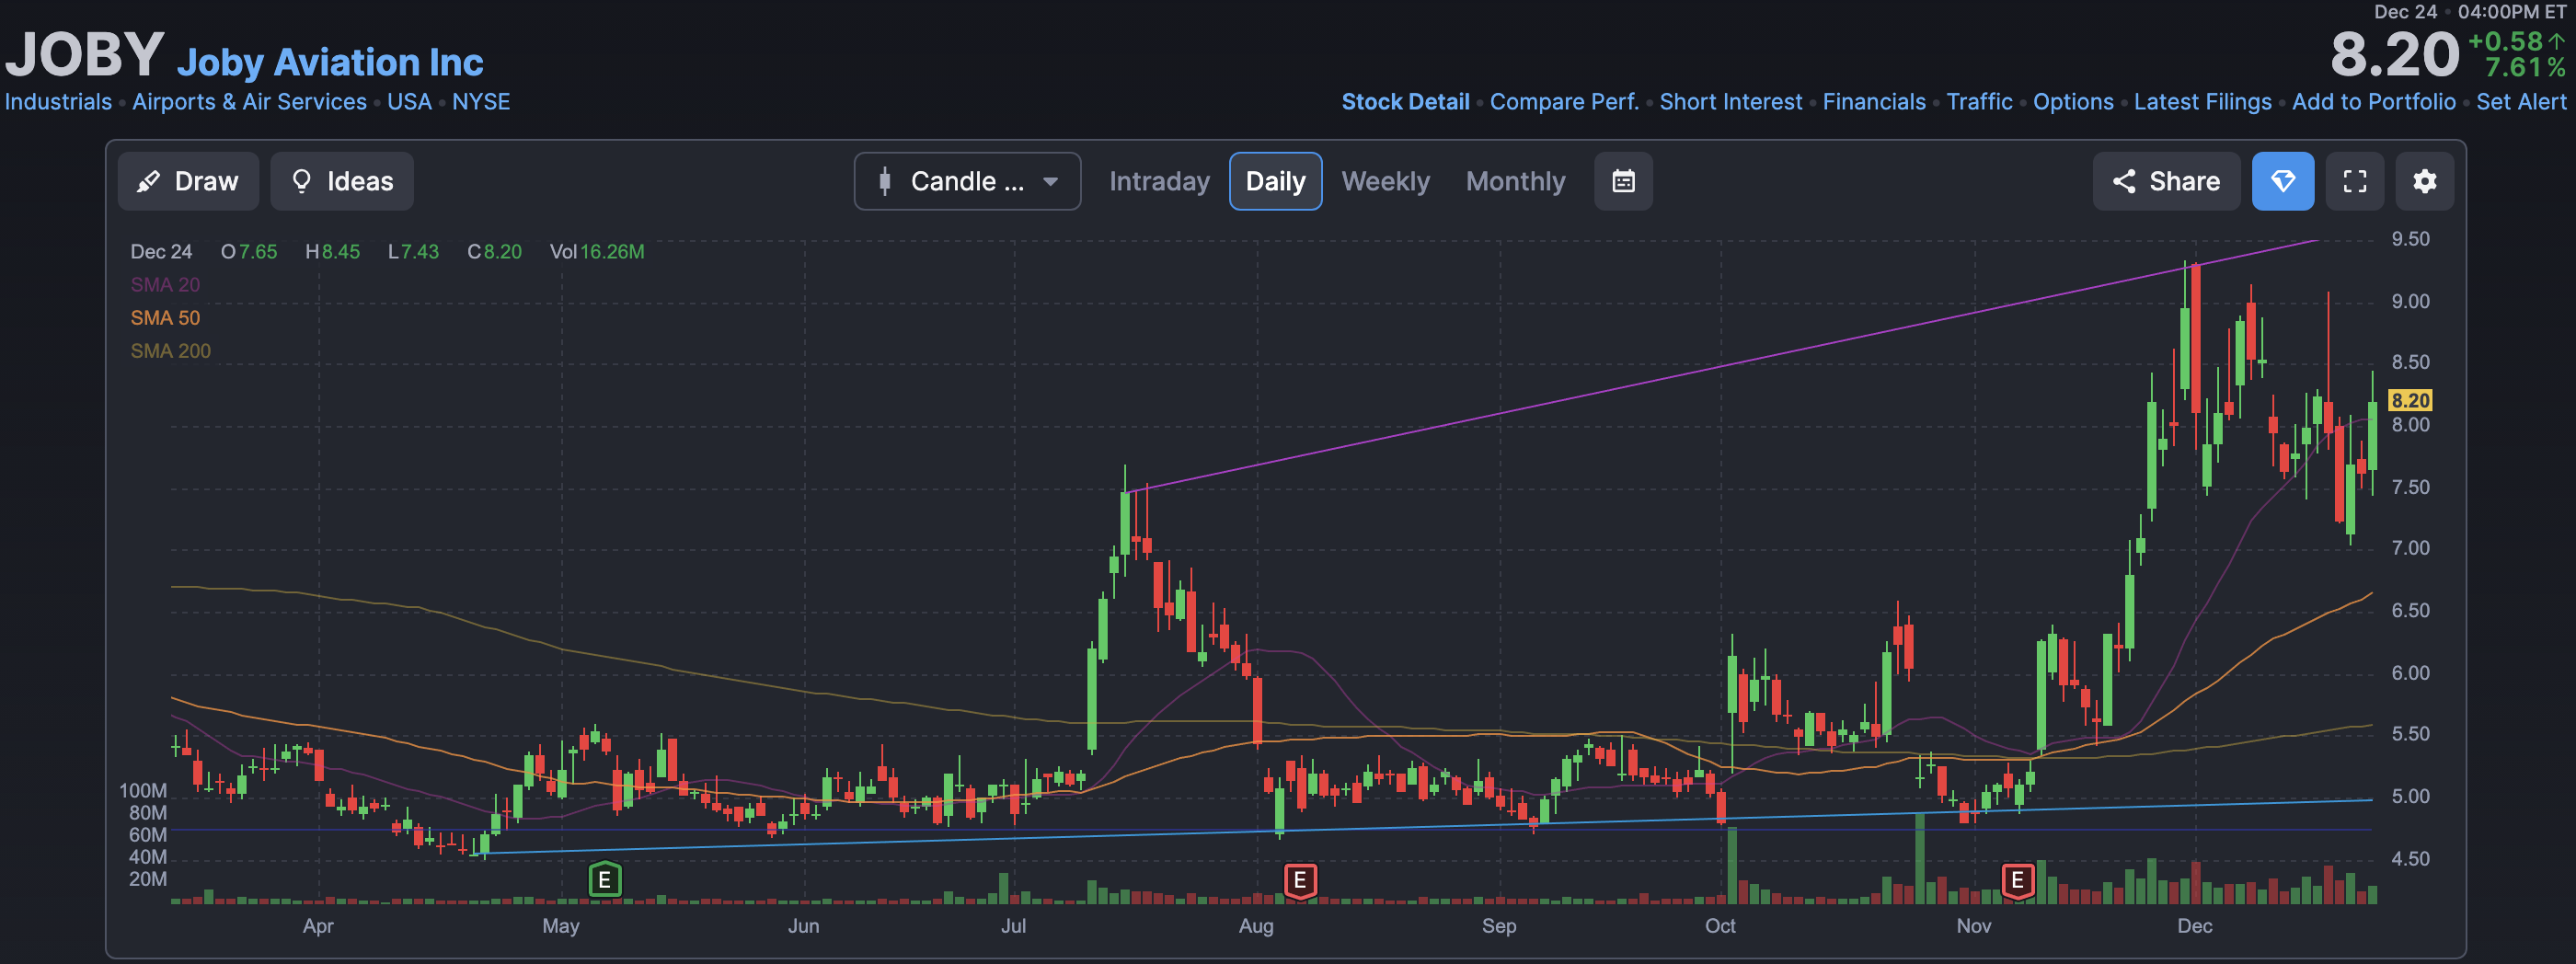Viewport: 2576px width, 964px height.
Task: Click the H 8.45 high value
Action: tap(332, 252)
